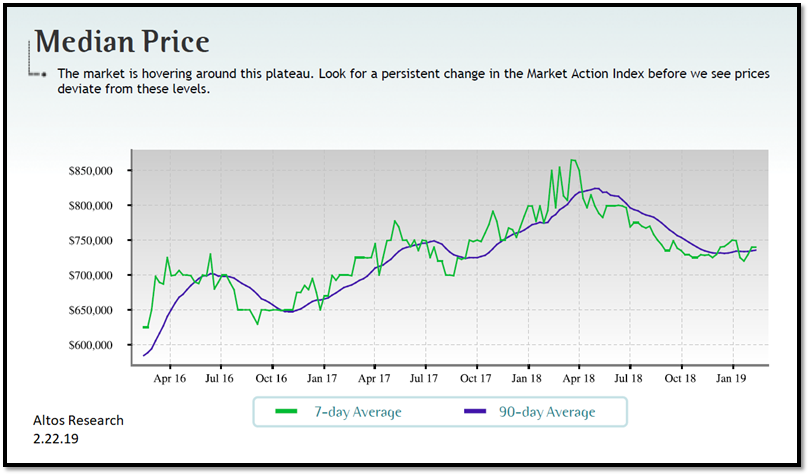This screenshot has height=476, width=810.
Task: Click the 2.22.19 date text
Action: coord(56,438)
